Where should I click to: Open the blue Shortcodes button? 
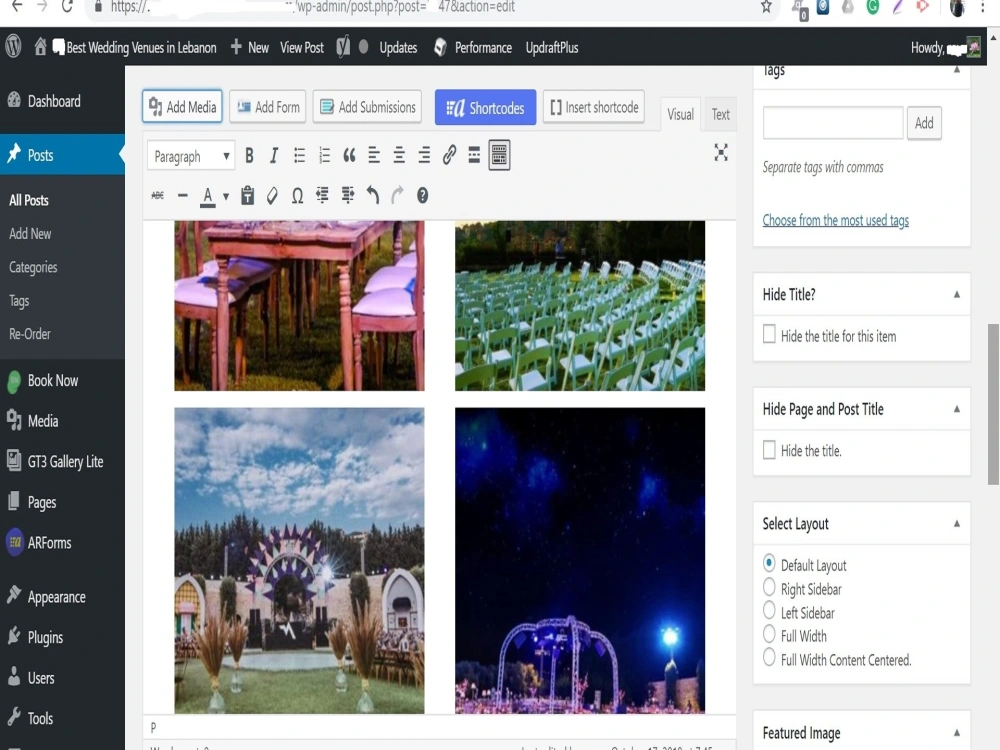click(485, 107)
